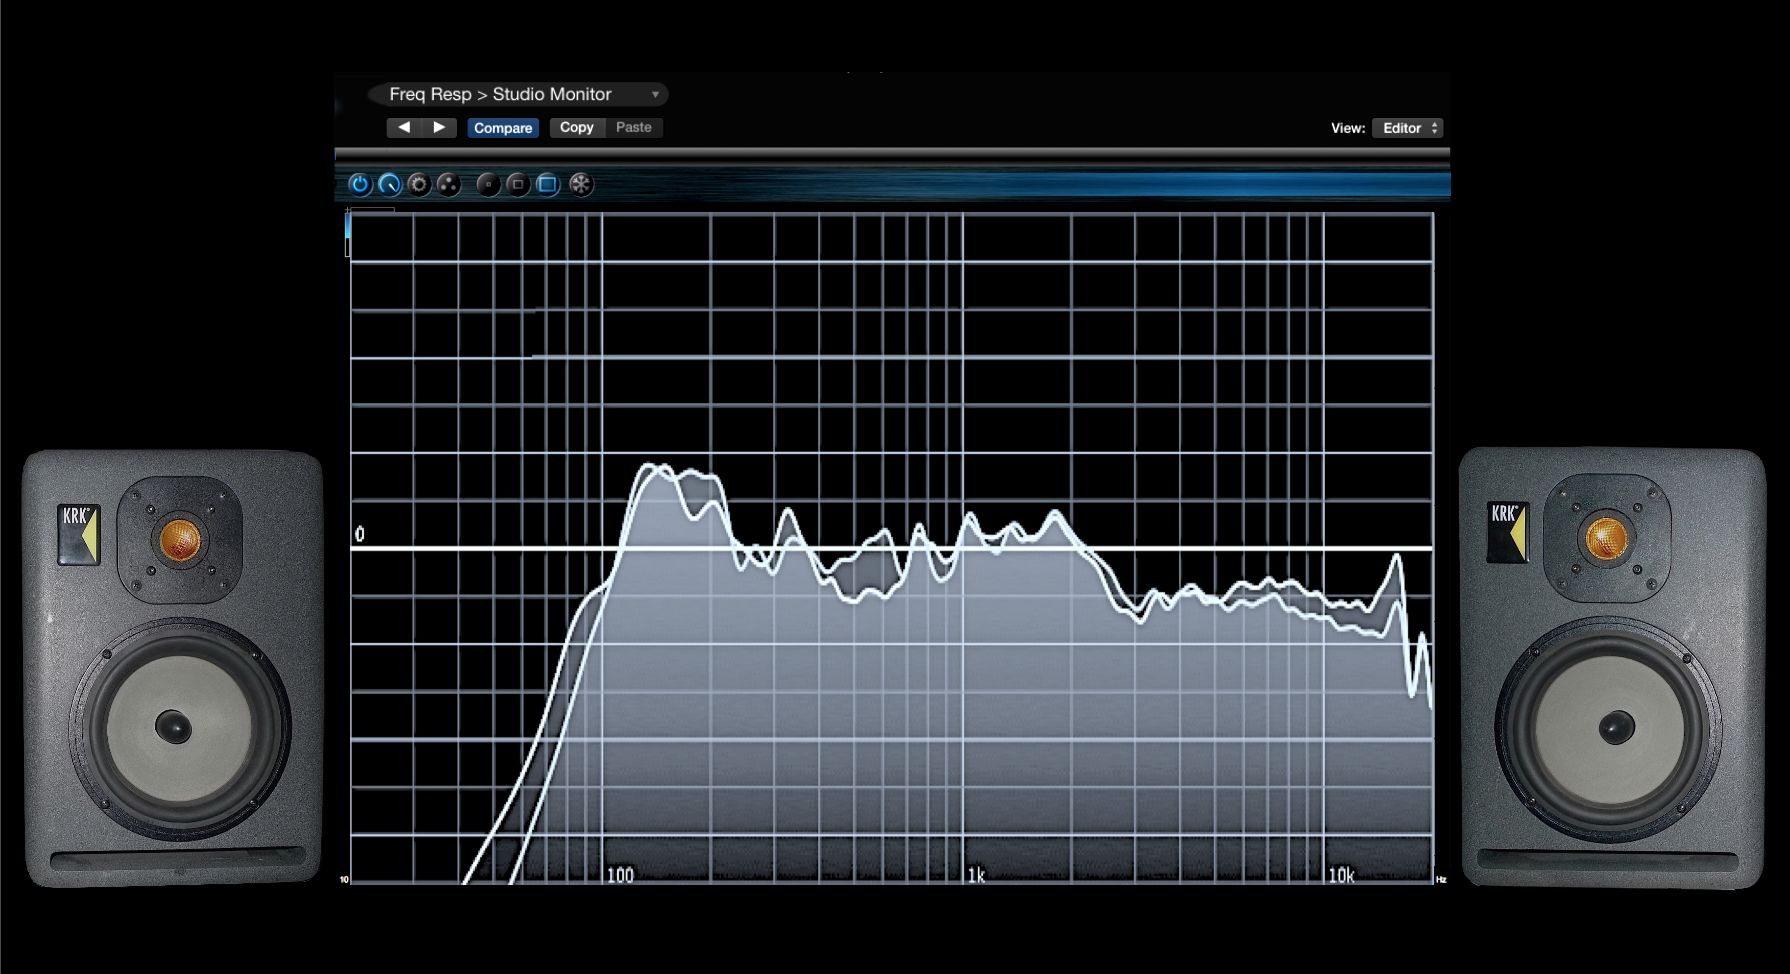Select the medium square size icon
The image size is (1790, 974).
[x=518, y=184]
